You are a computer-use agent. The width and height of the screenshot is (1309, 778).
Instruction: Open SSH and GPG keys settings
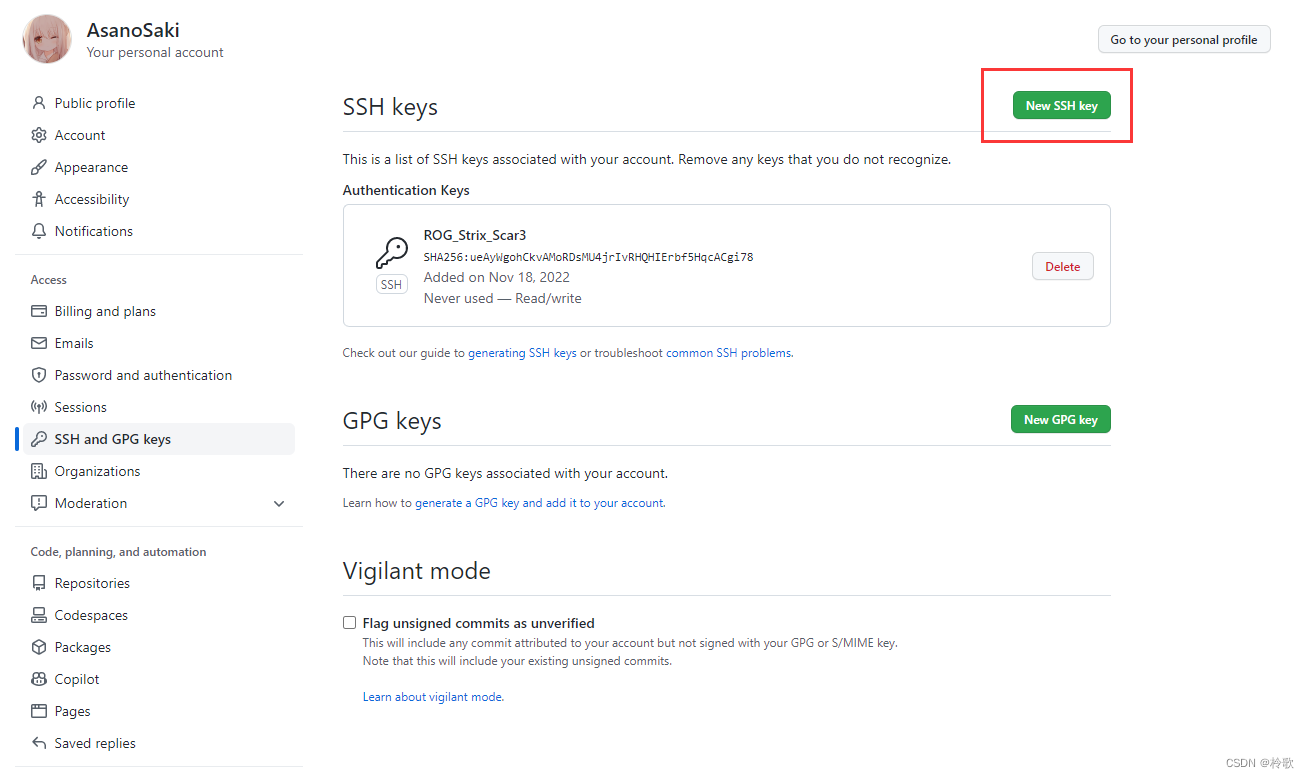tap(112, 439)
